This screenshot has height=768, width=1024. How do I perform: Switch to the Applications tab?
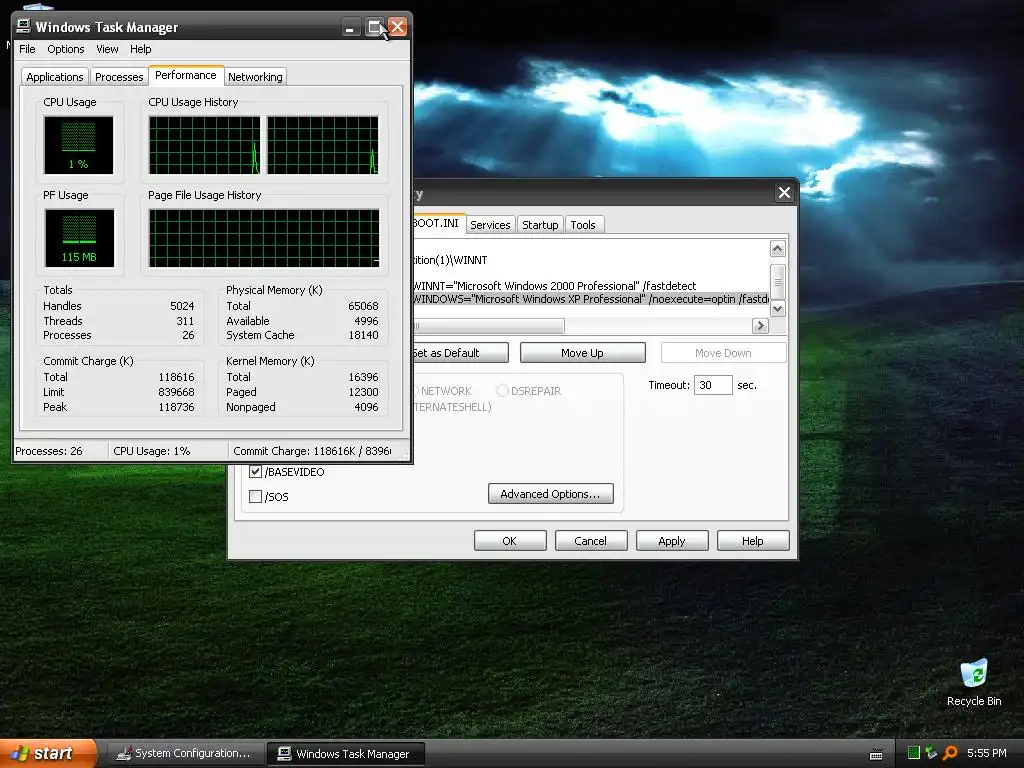click(55, 77)
